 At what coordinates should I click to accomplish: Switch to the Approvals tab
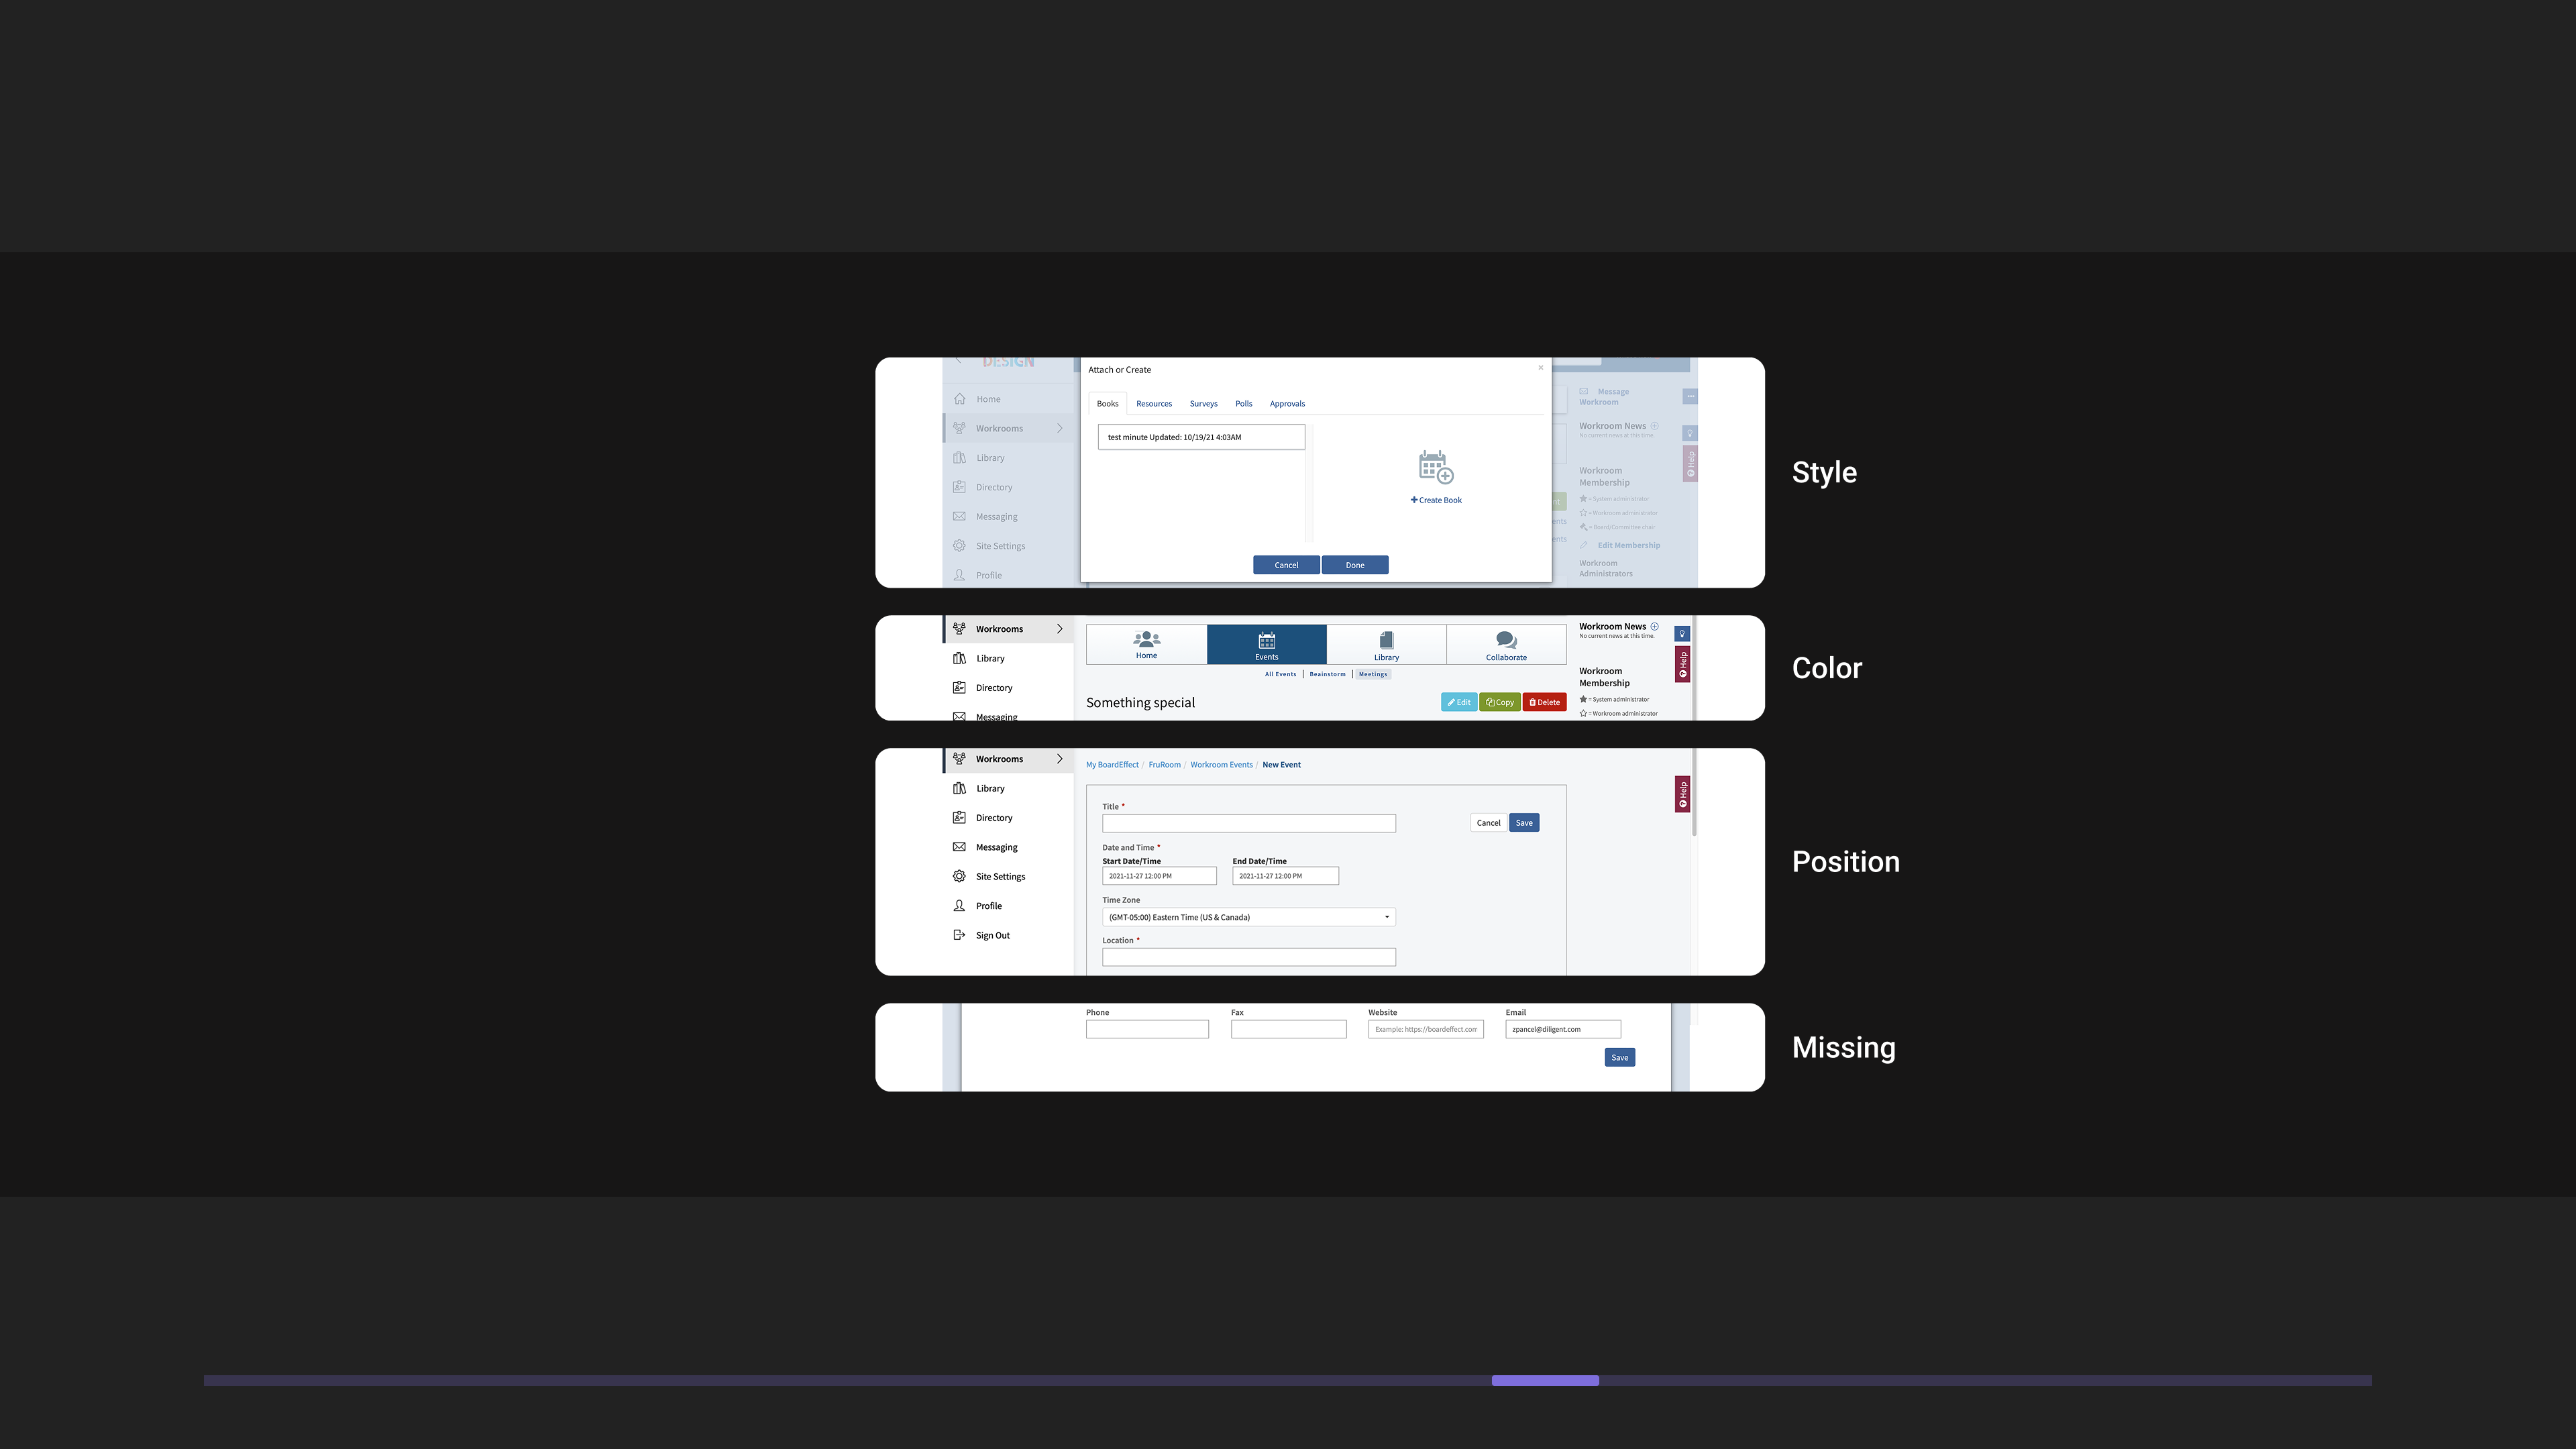point(1287,404)
